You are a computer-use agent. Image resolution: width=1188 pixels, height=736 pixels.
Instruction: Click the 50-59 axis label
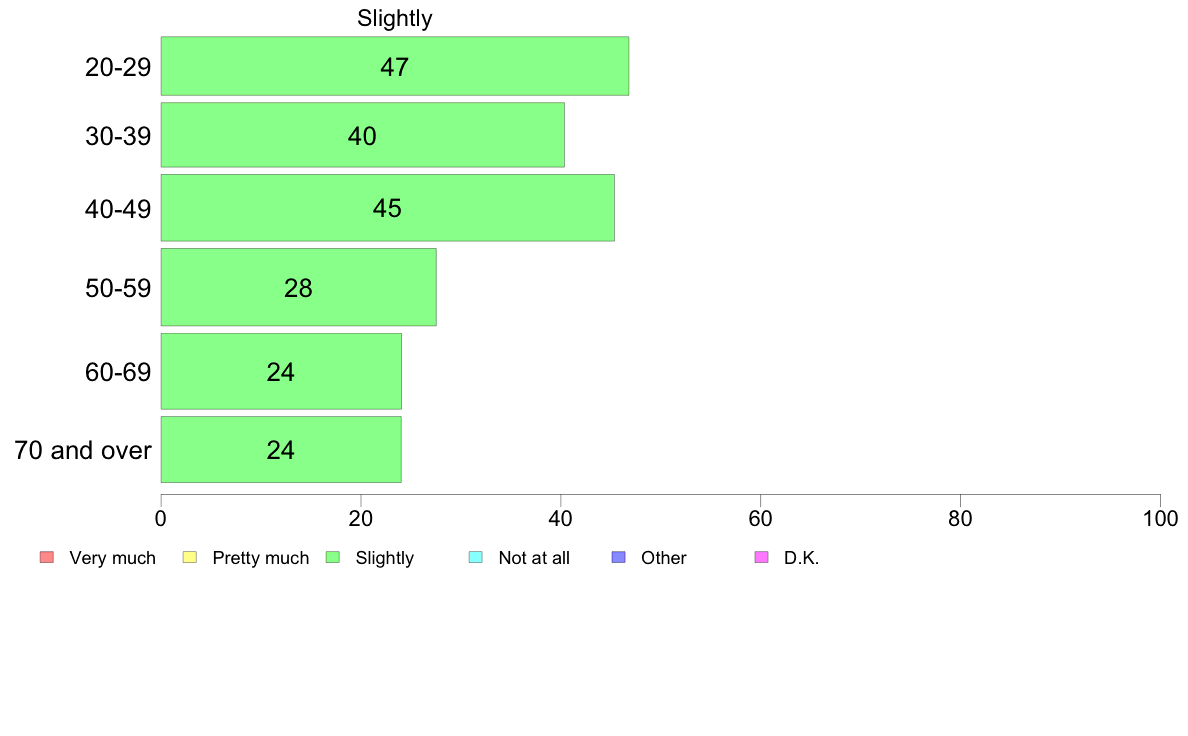pos(118,288)
